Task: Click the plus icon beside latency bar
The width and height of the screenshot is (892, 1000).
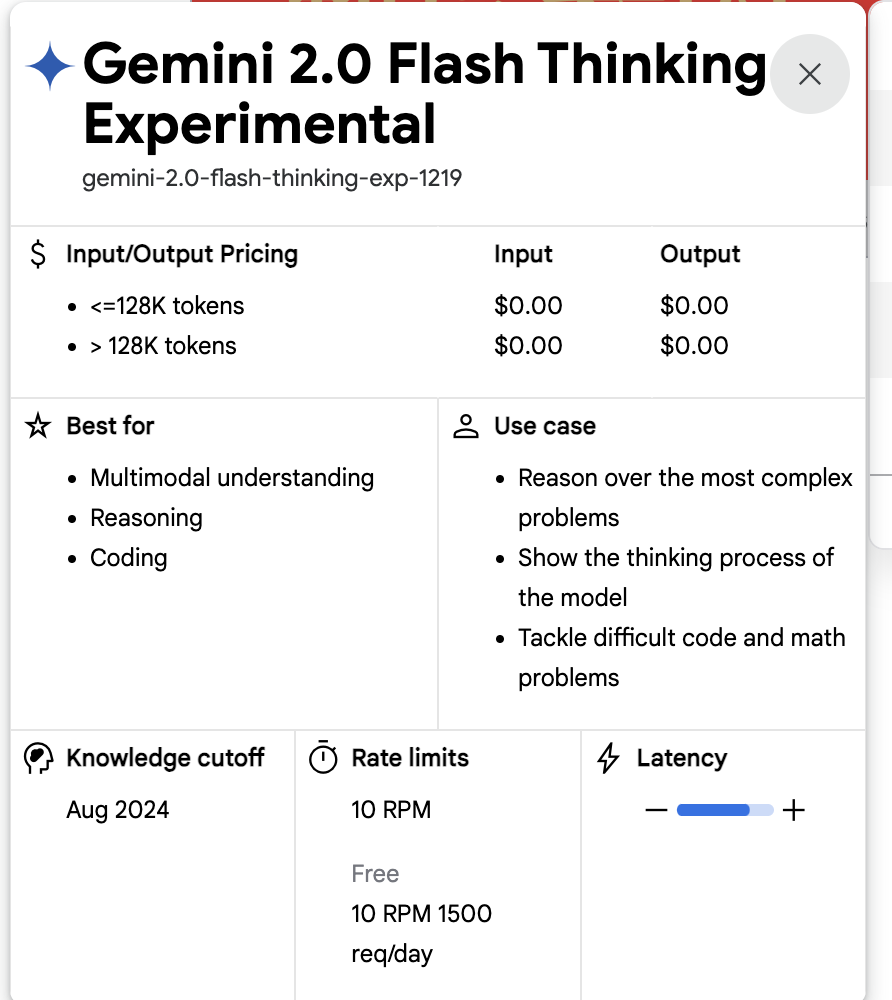Action: [793, 810]
